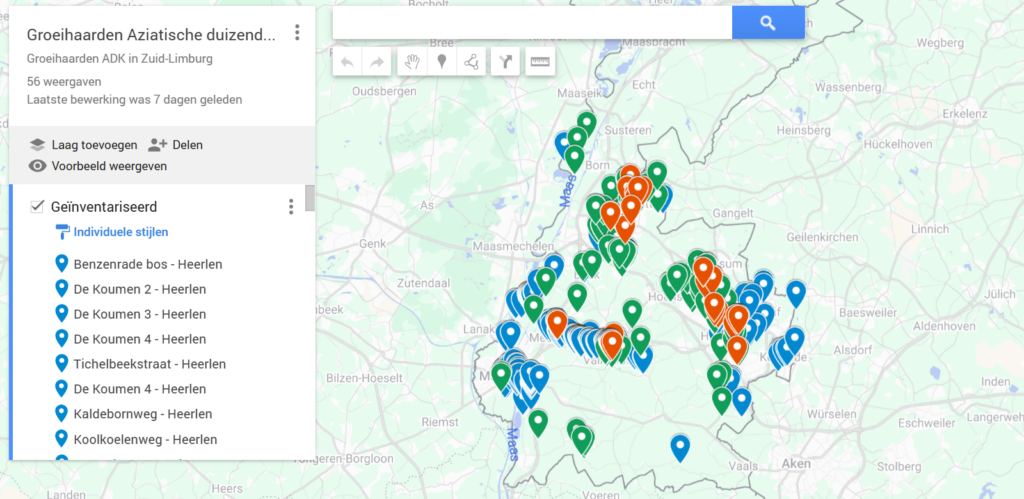1024x499 pixels.
Task: Select Koolkoelenweg - Heerlen list item
Action: click(x=145, y=439)
